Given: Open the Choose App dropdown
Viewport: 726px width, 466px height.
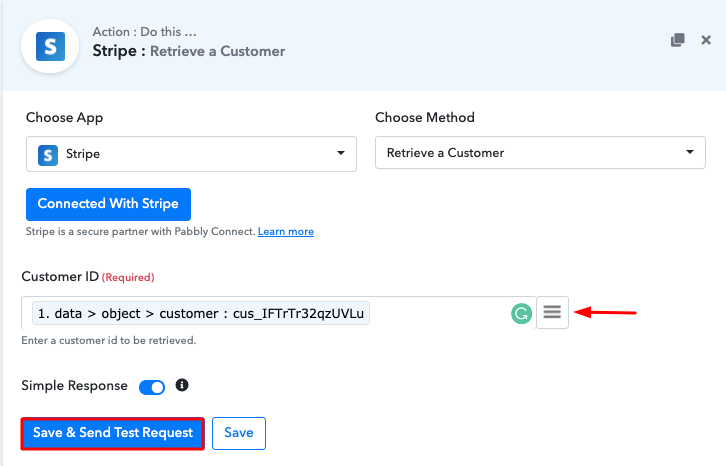Looking at the screenshot, I should click(191, 154).
